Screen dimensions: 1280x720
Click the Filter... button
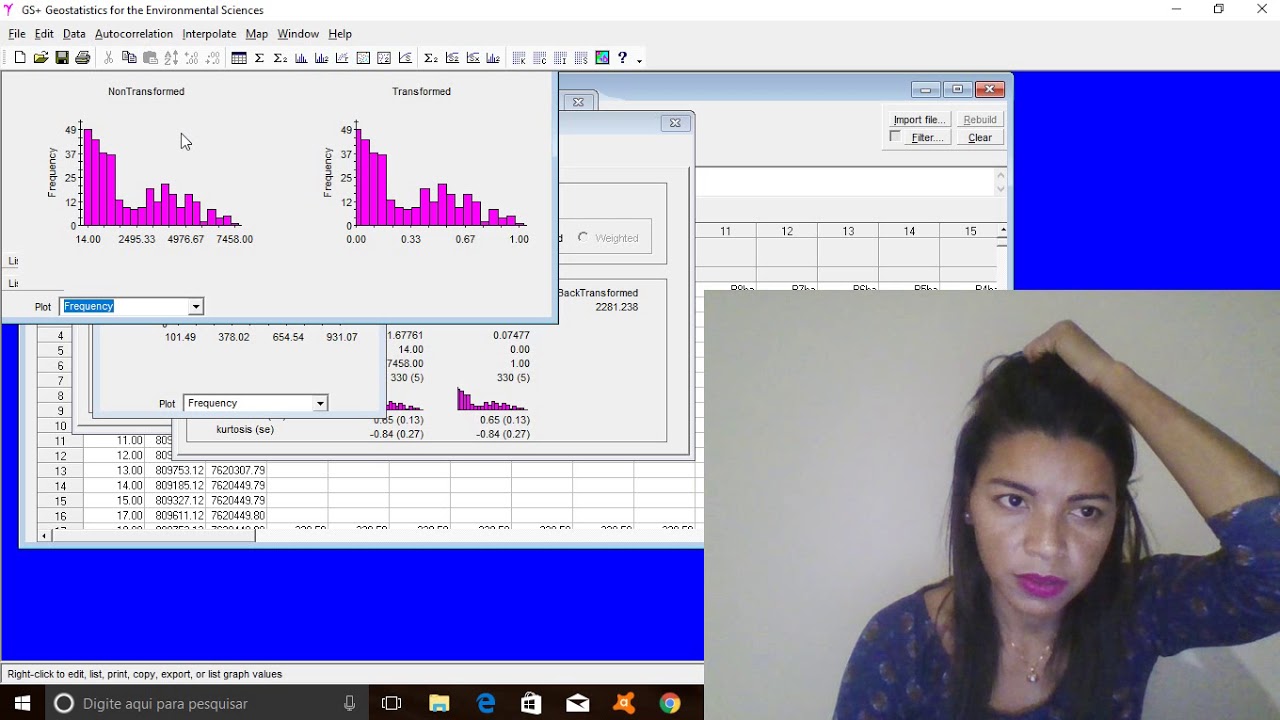coord(927,138)
